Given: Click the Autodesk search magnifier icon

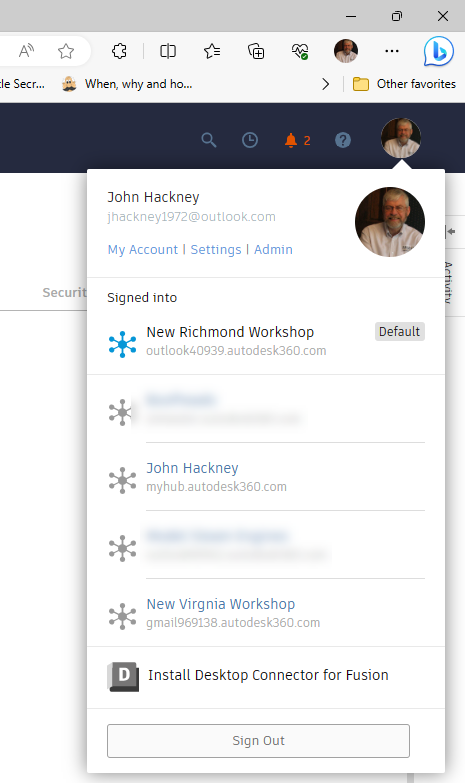Looking at the screenshot, I should pos(209,140).
